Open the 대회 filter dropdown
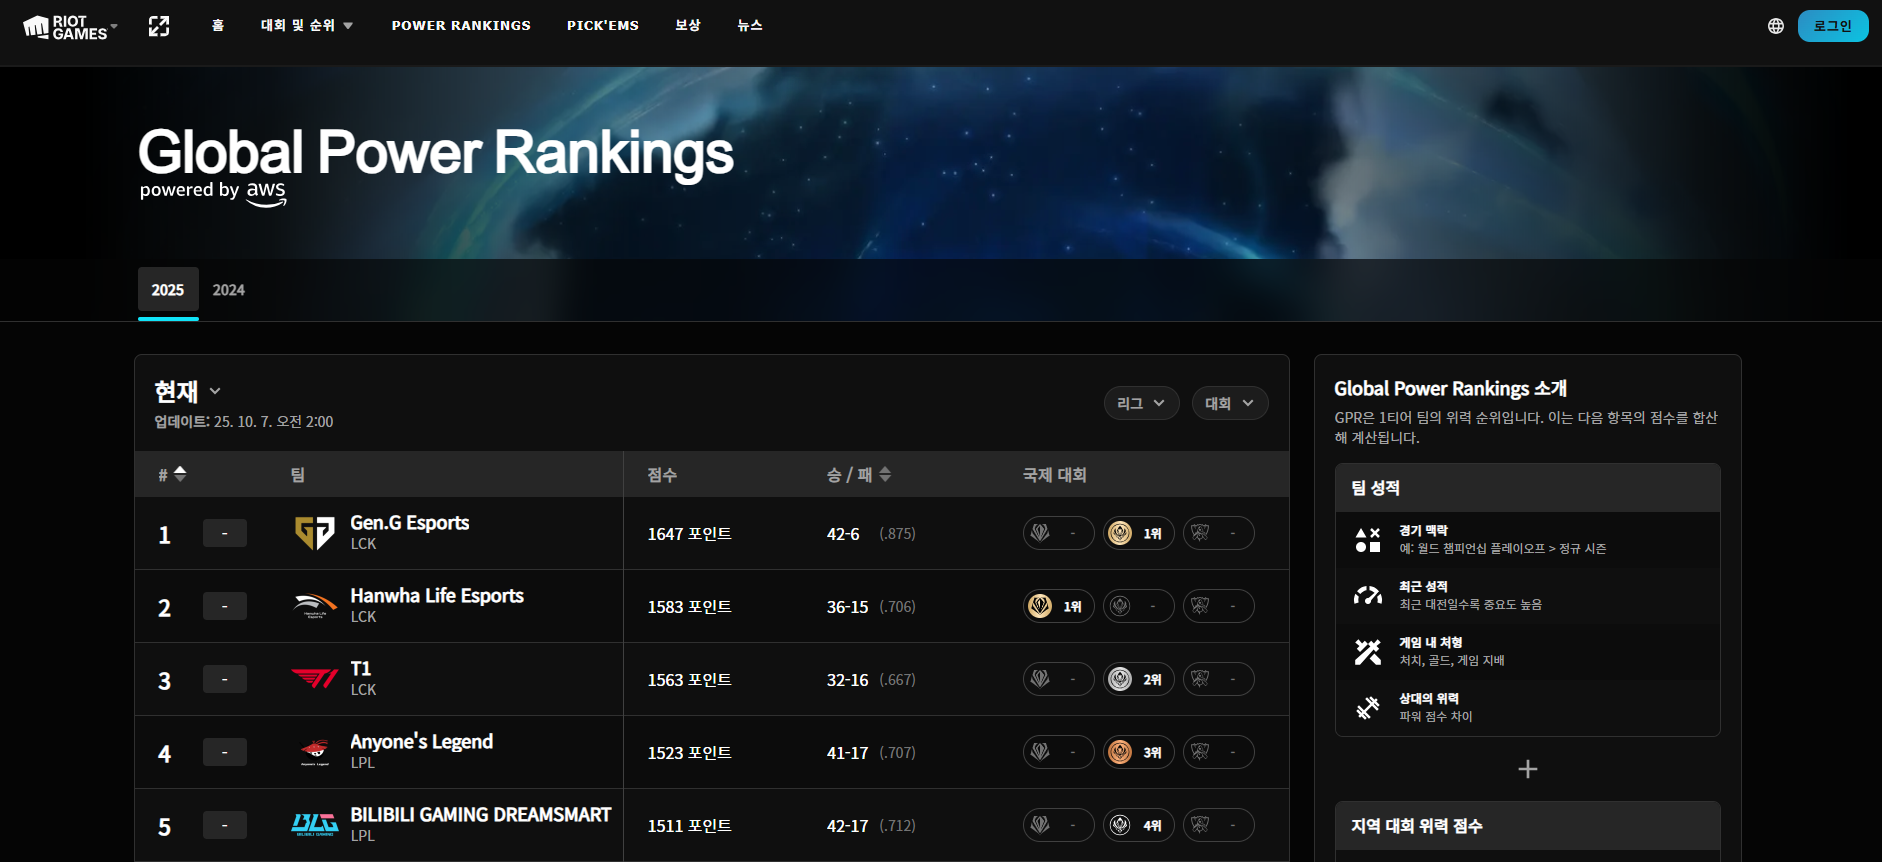Viewport: 1882px width, 862px height. 1230,403
